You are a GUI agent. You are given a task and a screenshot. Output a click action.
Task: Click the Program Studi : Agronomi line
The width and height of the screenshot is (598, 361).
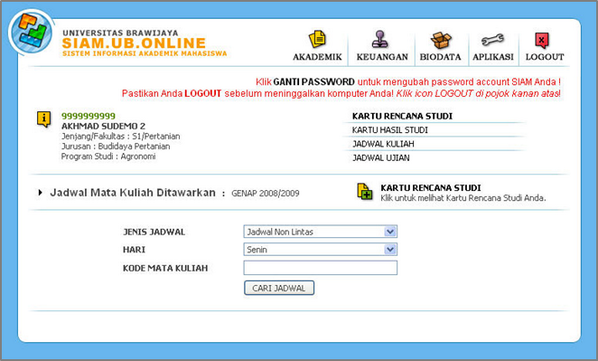coord(108,157)
